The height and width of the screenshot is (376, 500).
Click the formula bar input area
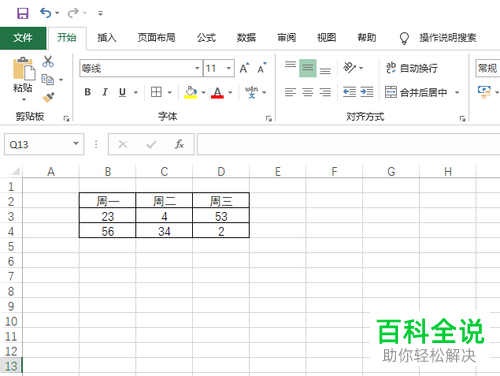click(x=348, y=144)
